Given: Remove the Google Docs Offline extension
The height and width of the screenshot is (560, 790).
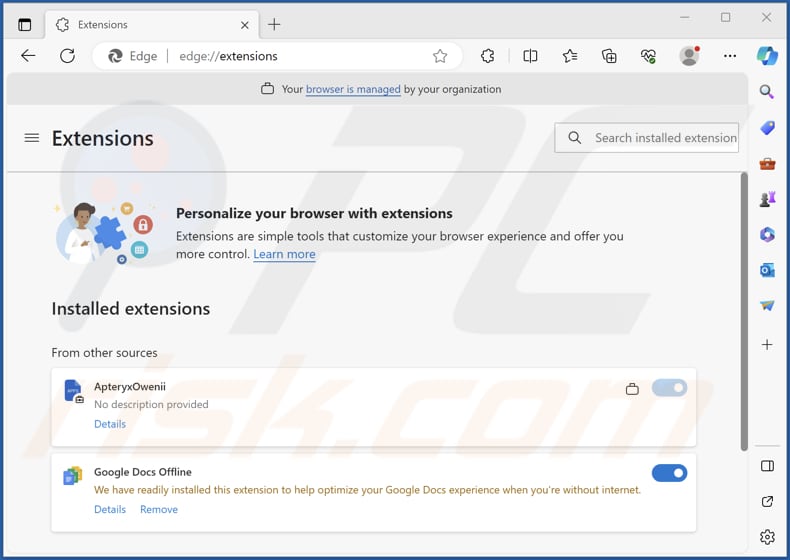Looking at the screenshot, I should [159, 509].
